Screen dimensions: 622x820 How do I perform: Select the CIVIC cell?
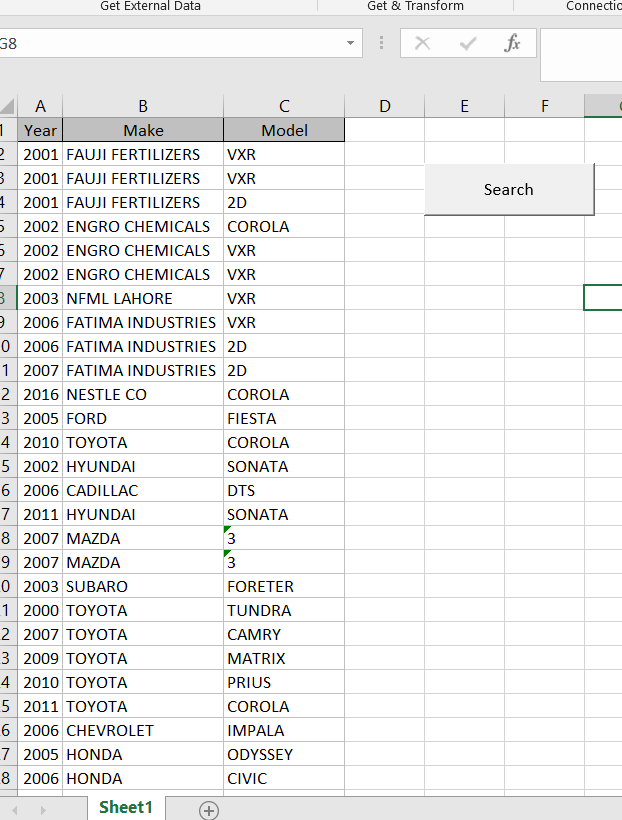(x=284, y=779)
